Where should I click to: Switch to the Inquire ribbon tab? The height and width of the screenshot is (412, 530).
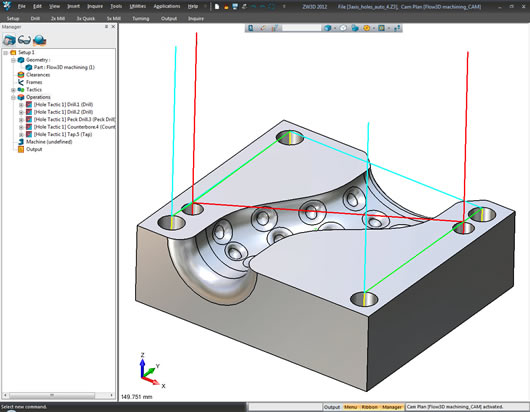tap(196, 19)
